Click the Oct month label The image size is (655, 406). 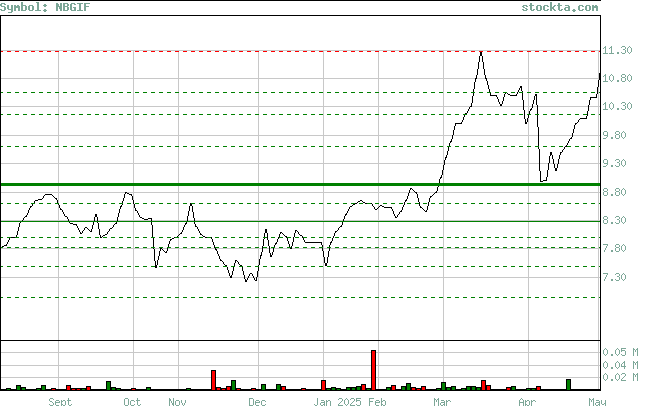tap(132, 401)
